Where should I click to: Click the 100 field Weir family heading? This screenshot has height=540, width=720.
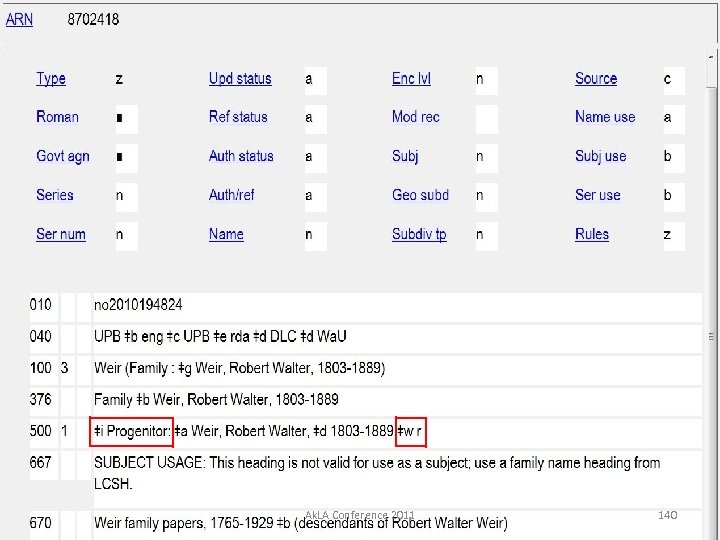(239, 368)
